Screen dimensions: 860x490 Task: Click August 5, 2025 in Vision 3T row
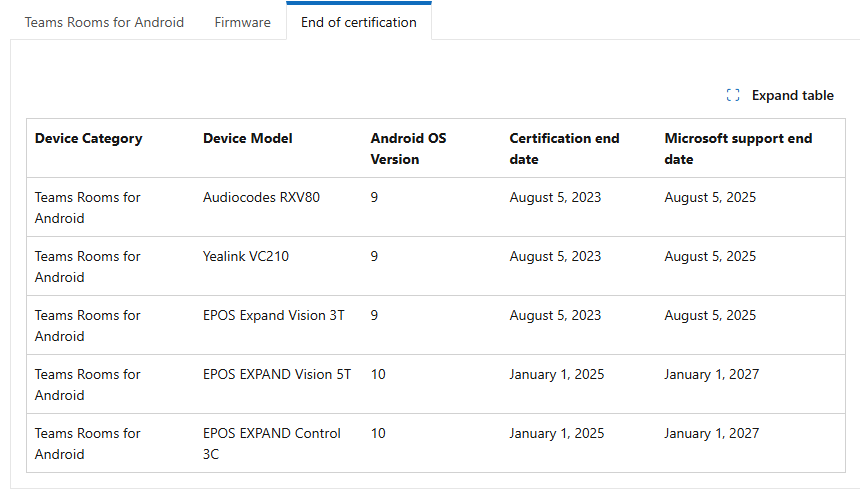[710, 316]
